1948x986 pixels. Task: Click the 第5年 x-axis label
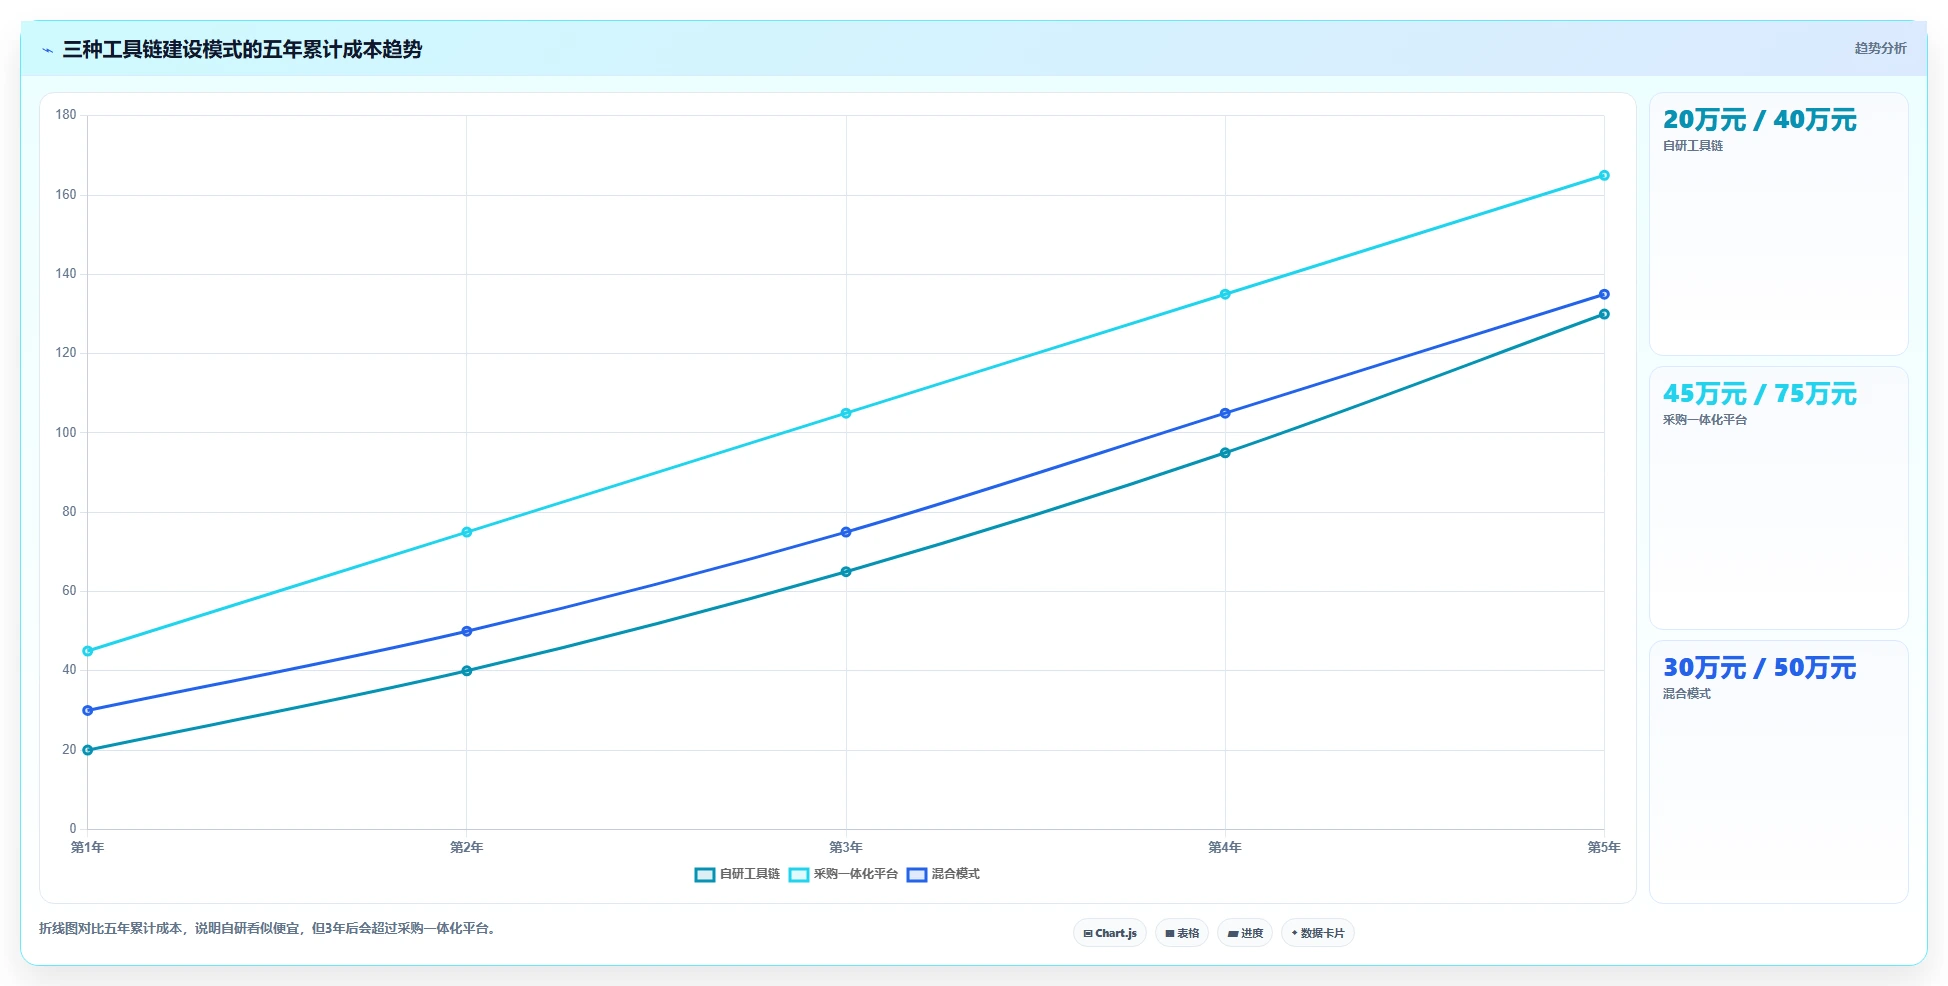click(1604, 847)
